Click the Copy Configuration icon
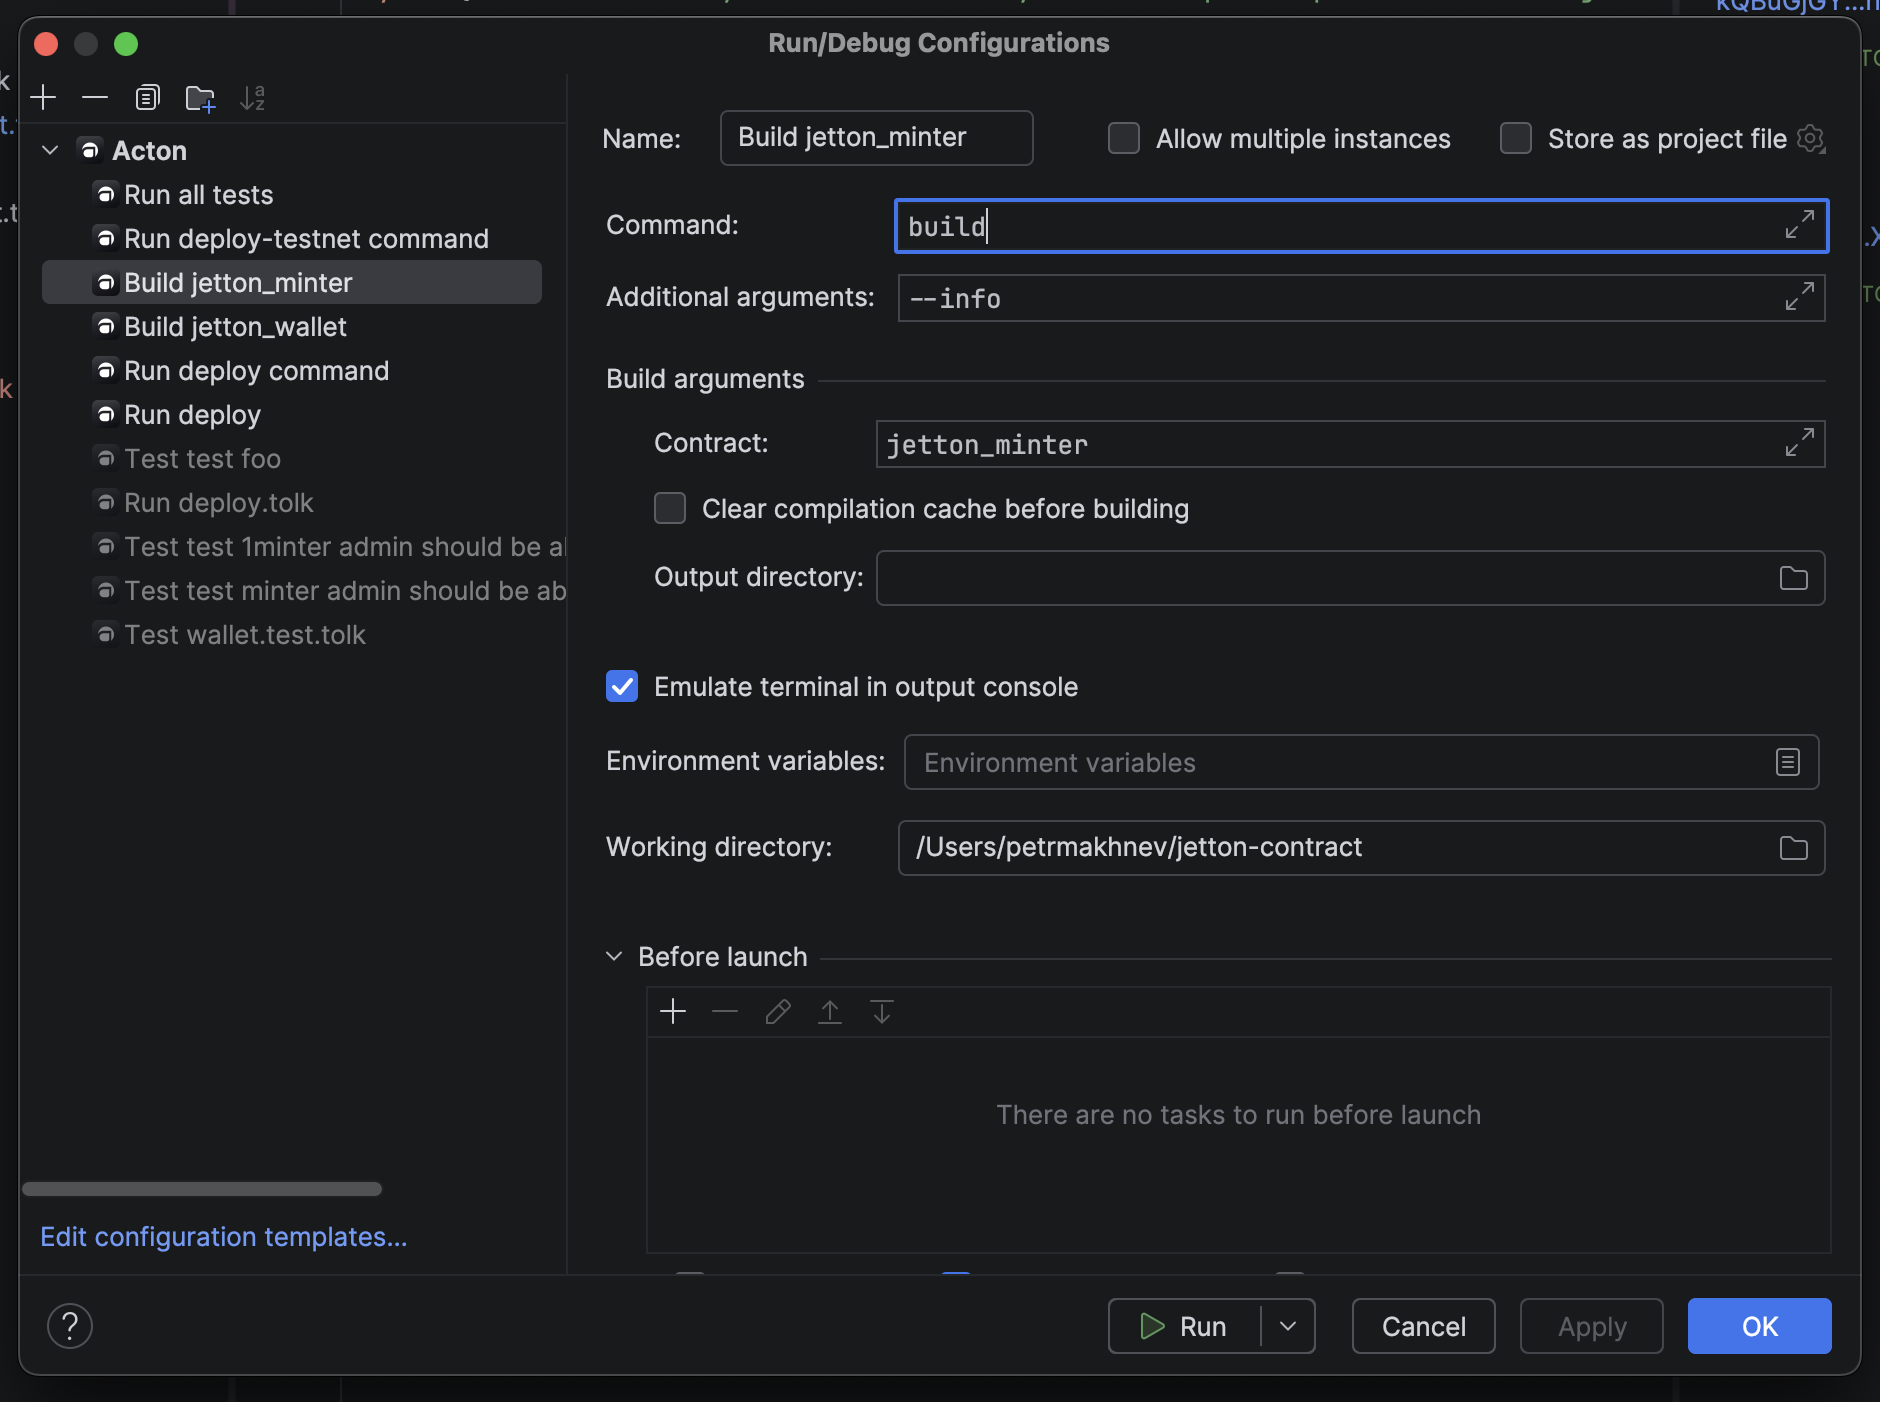Viewport: 1880px width, 1402px height. [147, 98]
